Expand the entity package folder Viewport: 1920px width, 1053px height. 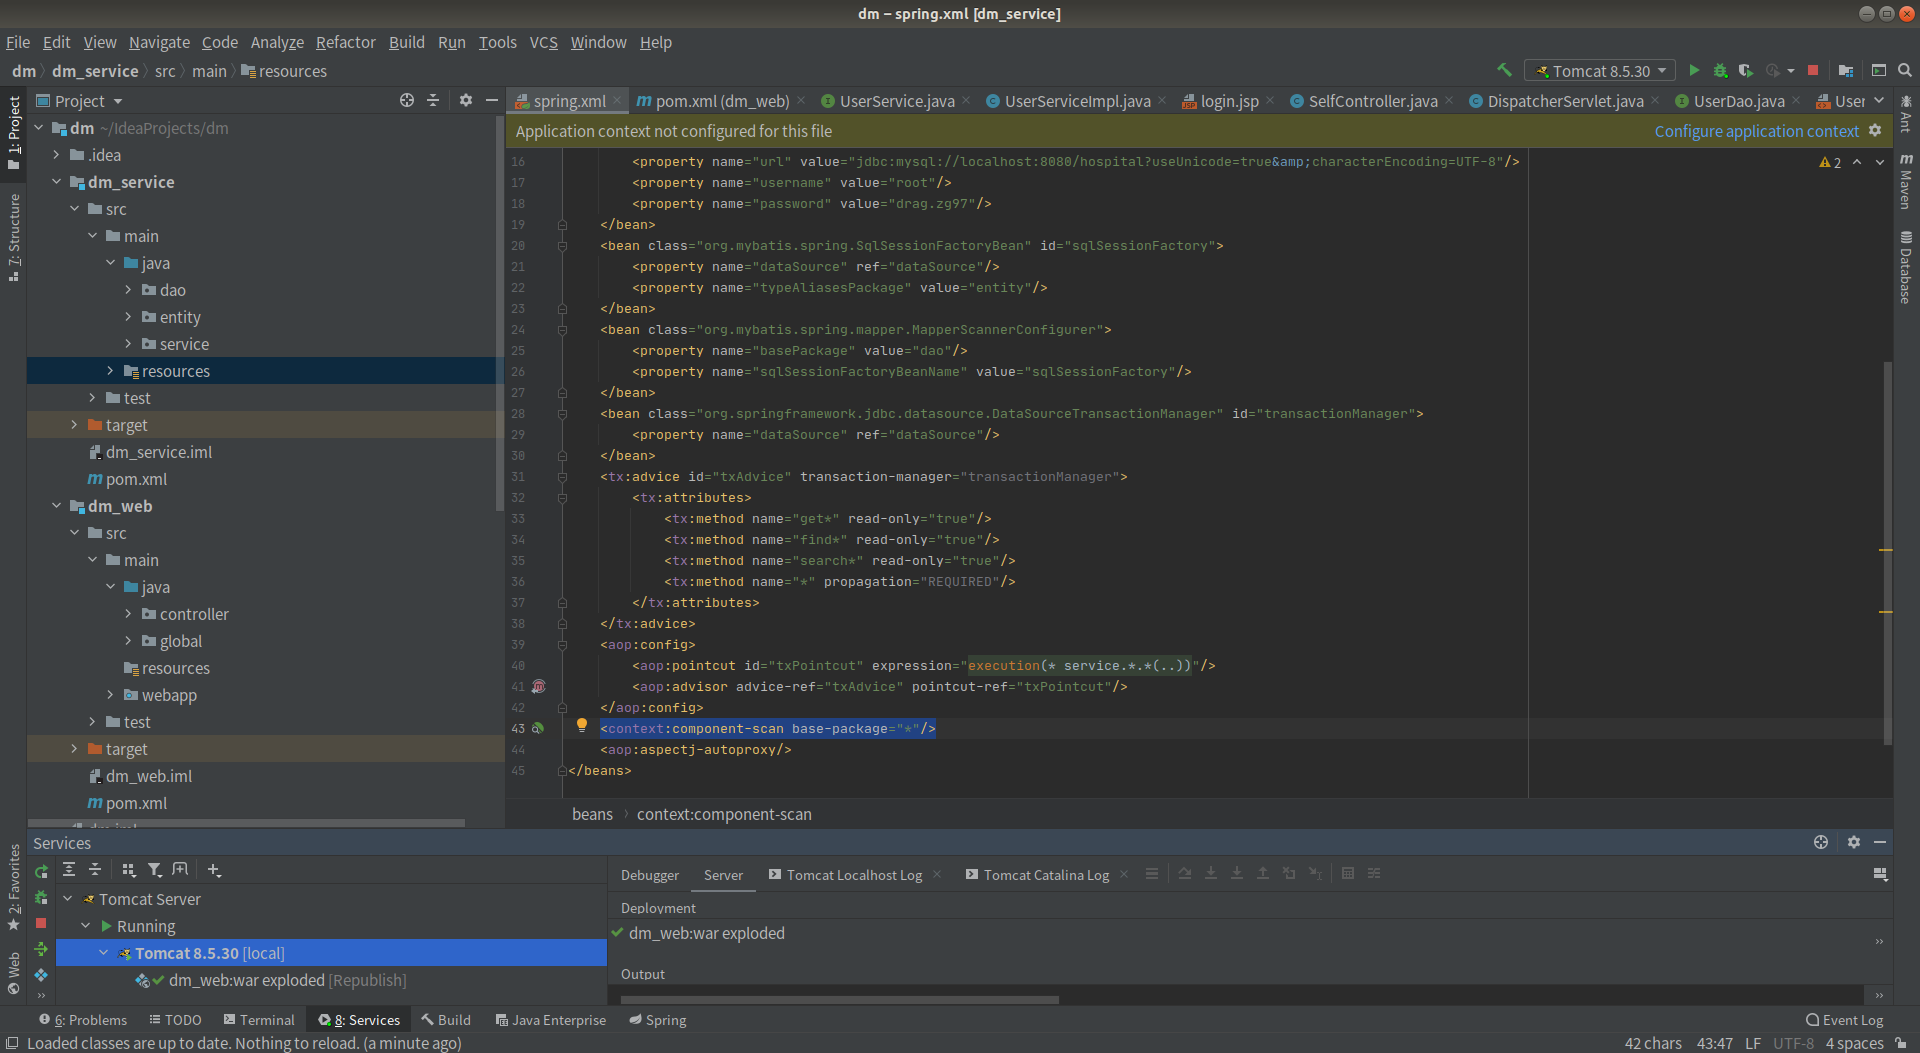[128, 317]
